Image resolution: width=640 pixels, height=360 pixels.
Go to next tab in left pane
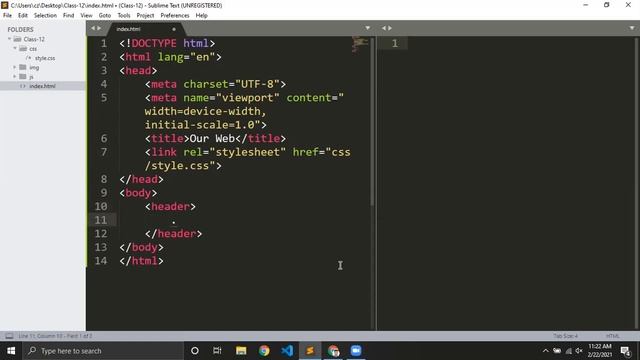click(99, 28)
